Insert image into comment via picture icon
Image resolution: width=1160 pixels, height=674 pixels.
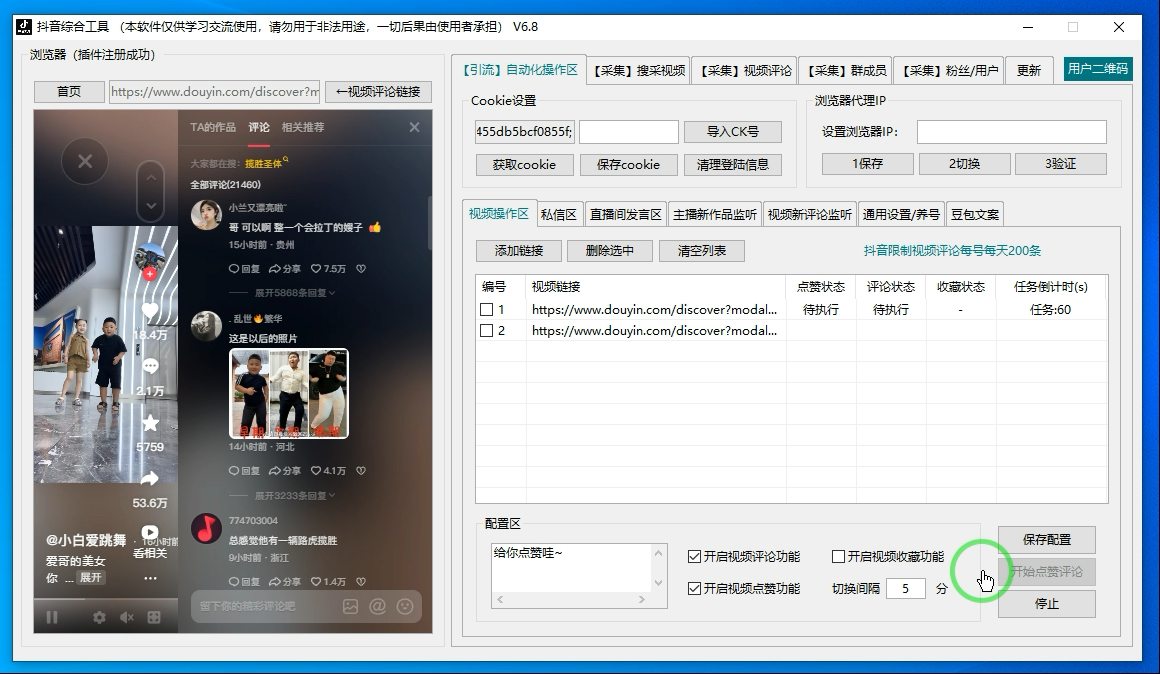coord(350,606)
